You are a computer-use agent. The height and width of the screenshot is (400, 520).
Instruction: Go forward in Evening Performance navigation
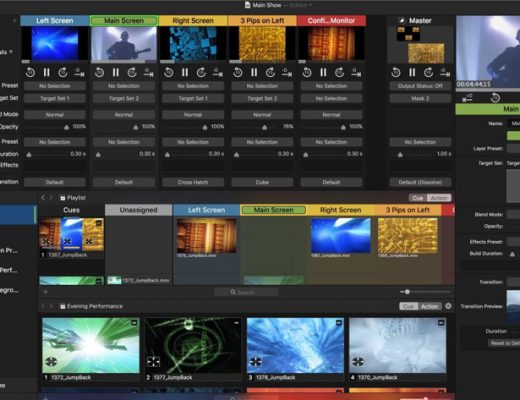coord(51,306)
